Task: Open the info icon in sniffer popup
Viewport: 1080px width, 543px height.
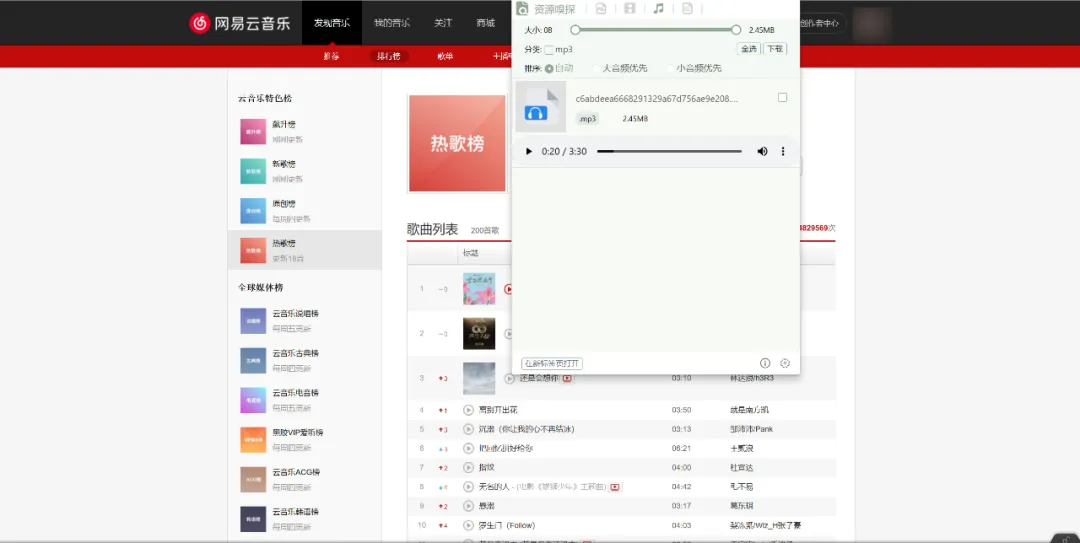Action: click(x=765, y=363)
